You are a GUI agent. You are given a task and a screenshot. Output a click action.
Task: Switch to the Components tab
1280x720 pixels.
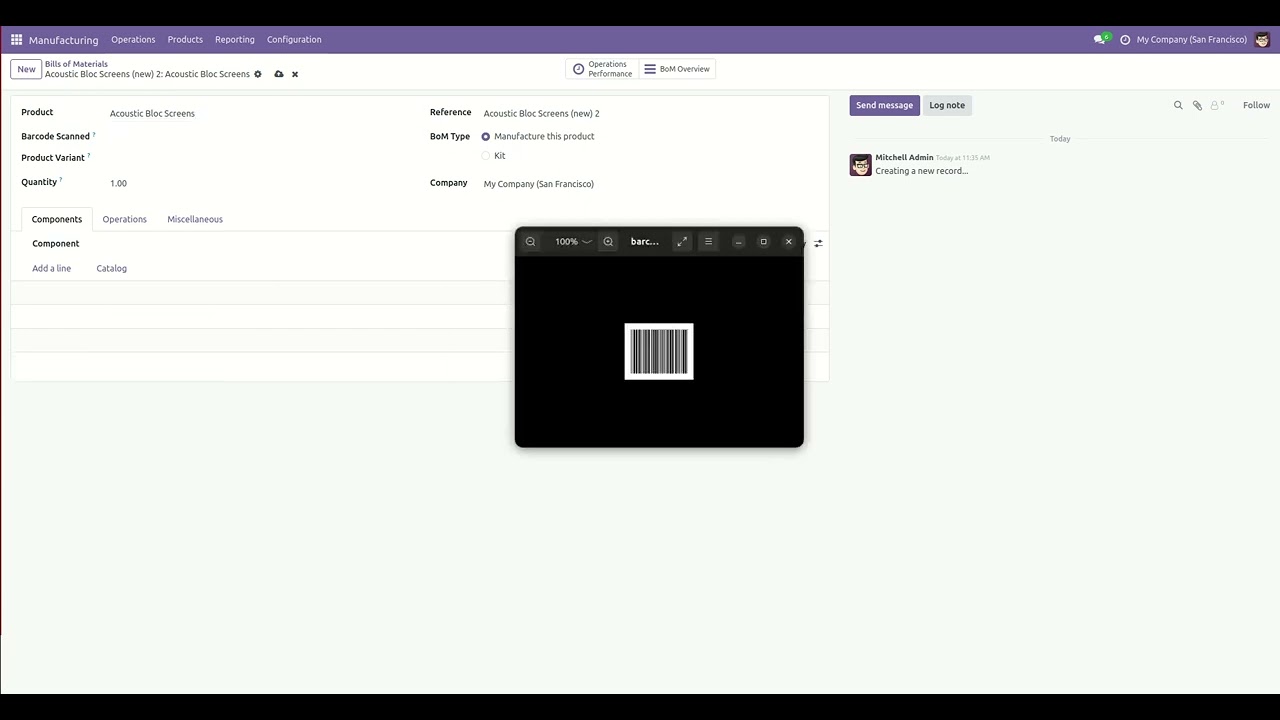(57, 219)
